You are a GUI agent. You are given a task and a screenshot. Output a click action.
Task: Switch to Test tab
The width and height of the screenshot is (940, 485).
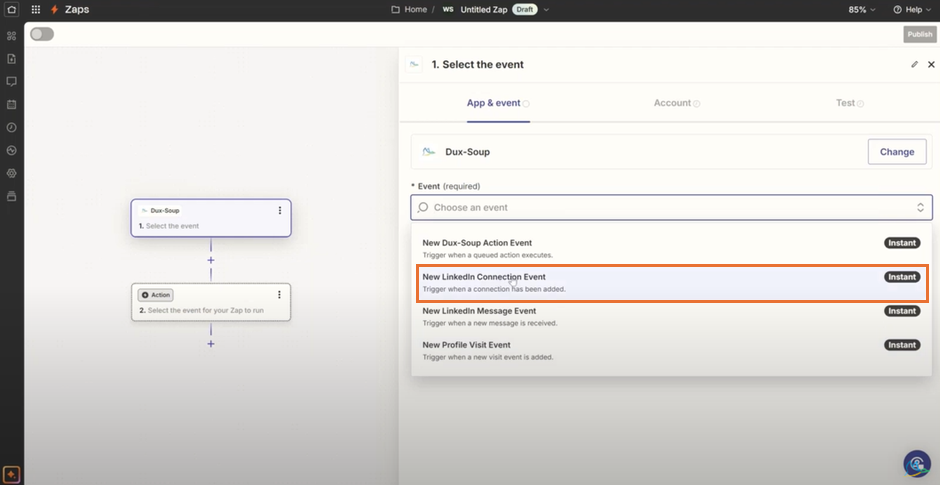[x=849, y=103]
